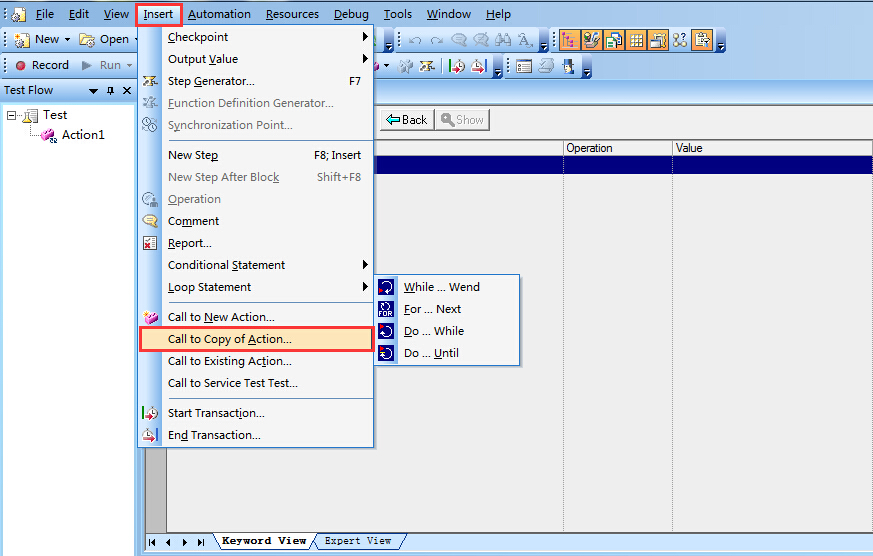Click the Back button
The height and width of the screenshot is (556, 873).
click(x=407, y=120)
